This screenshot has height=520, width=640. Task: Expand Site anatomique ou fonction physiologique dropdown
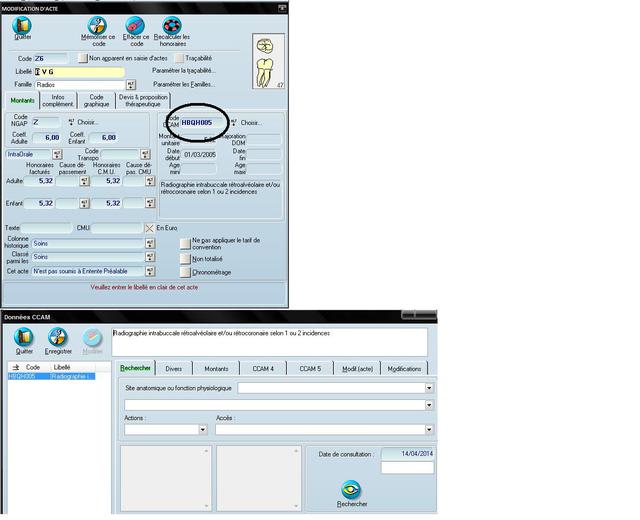point(428,387)
